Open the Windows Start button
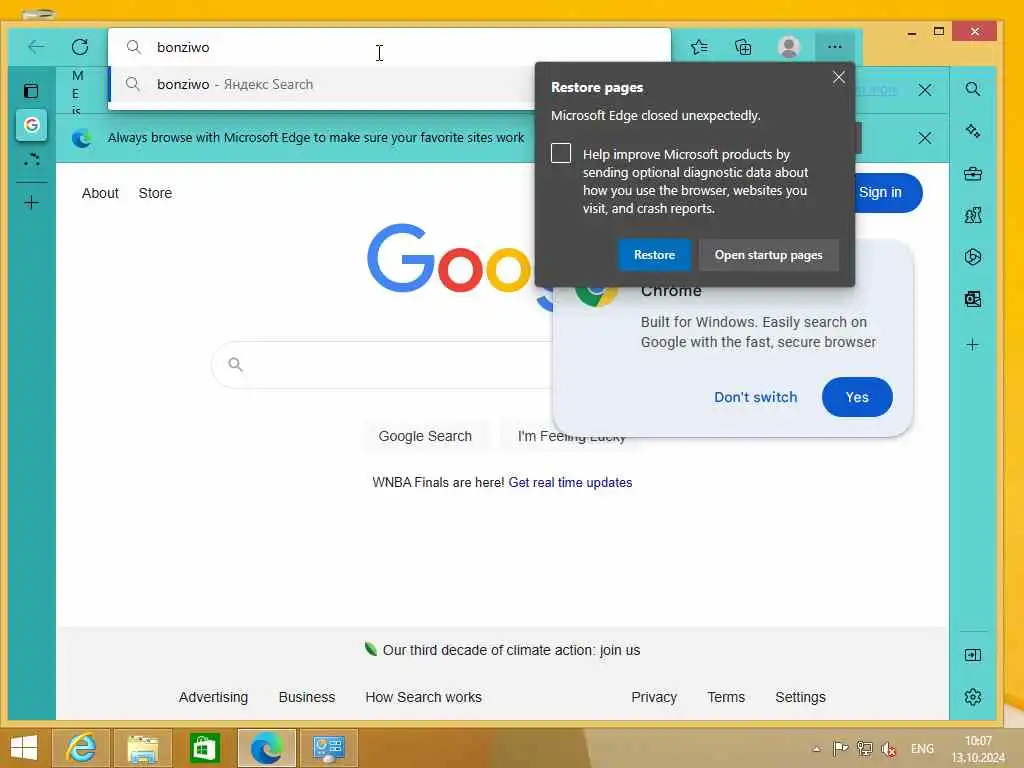 24,748
